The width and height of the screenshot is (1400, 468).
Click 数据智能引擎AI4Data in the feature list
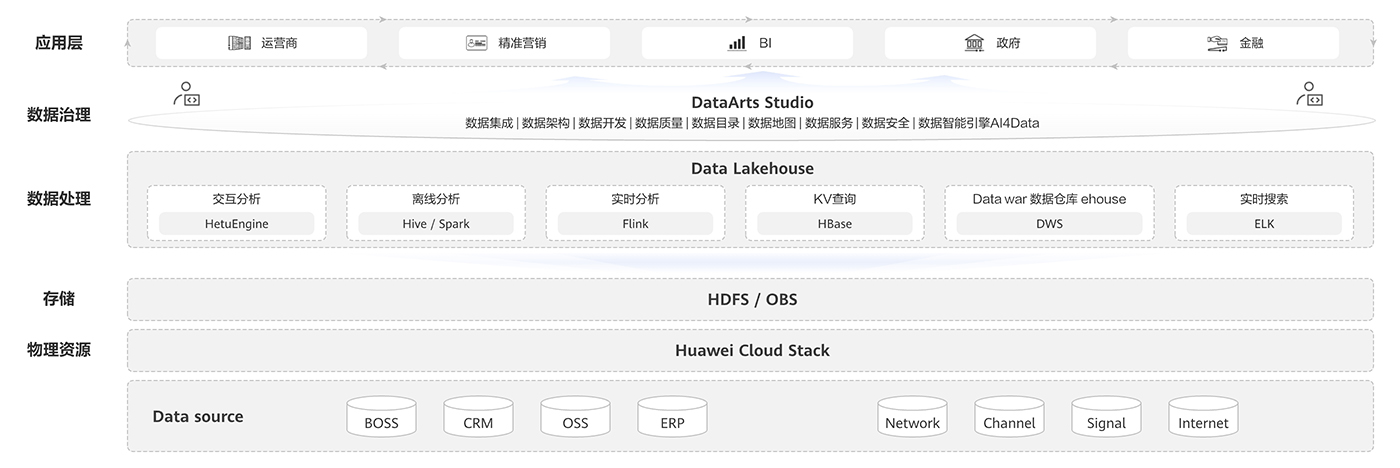979,123
